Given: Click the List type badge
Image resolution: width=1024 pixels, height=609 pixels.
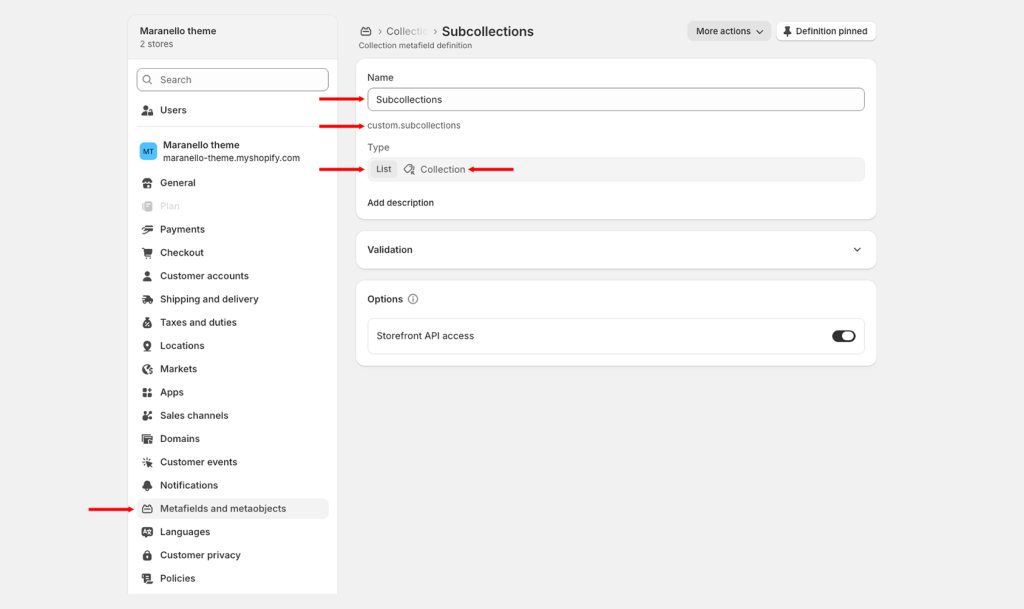Looking at the screenshot, I should click(383, 169).
